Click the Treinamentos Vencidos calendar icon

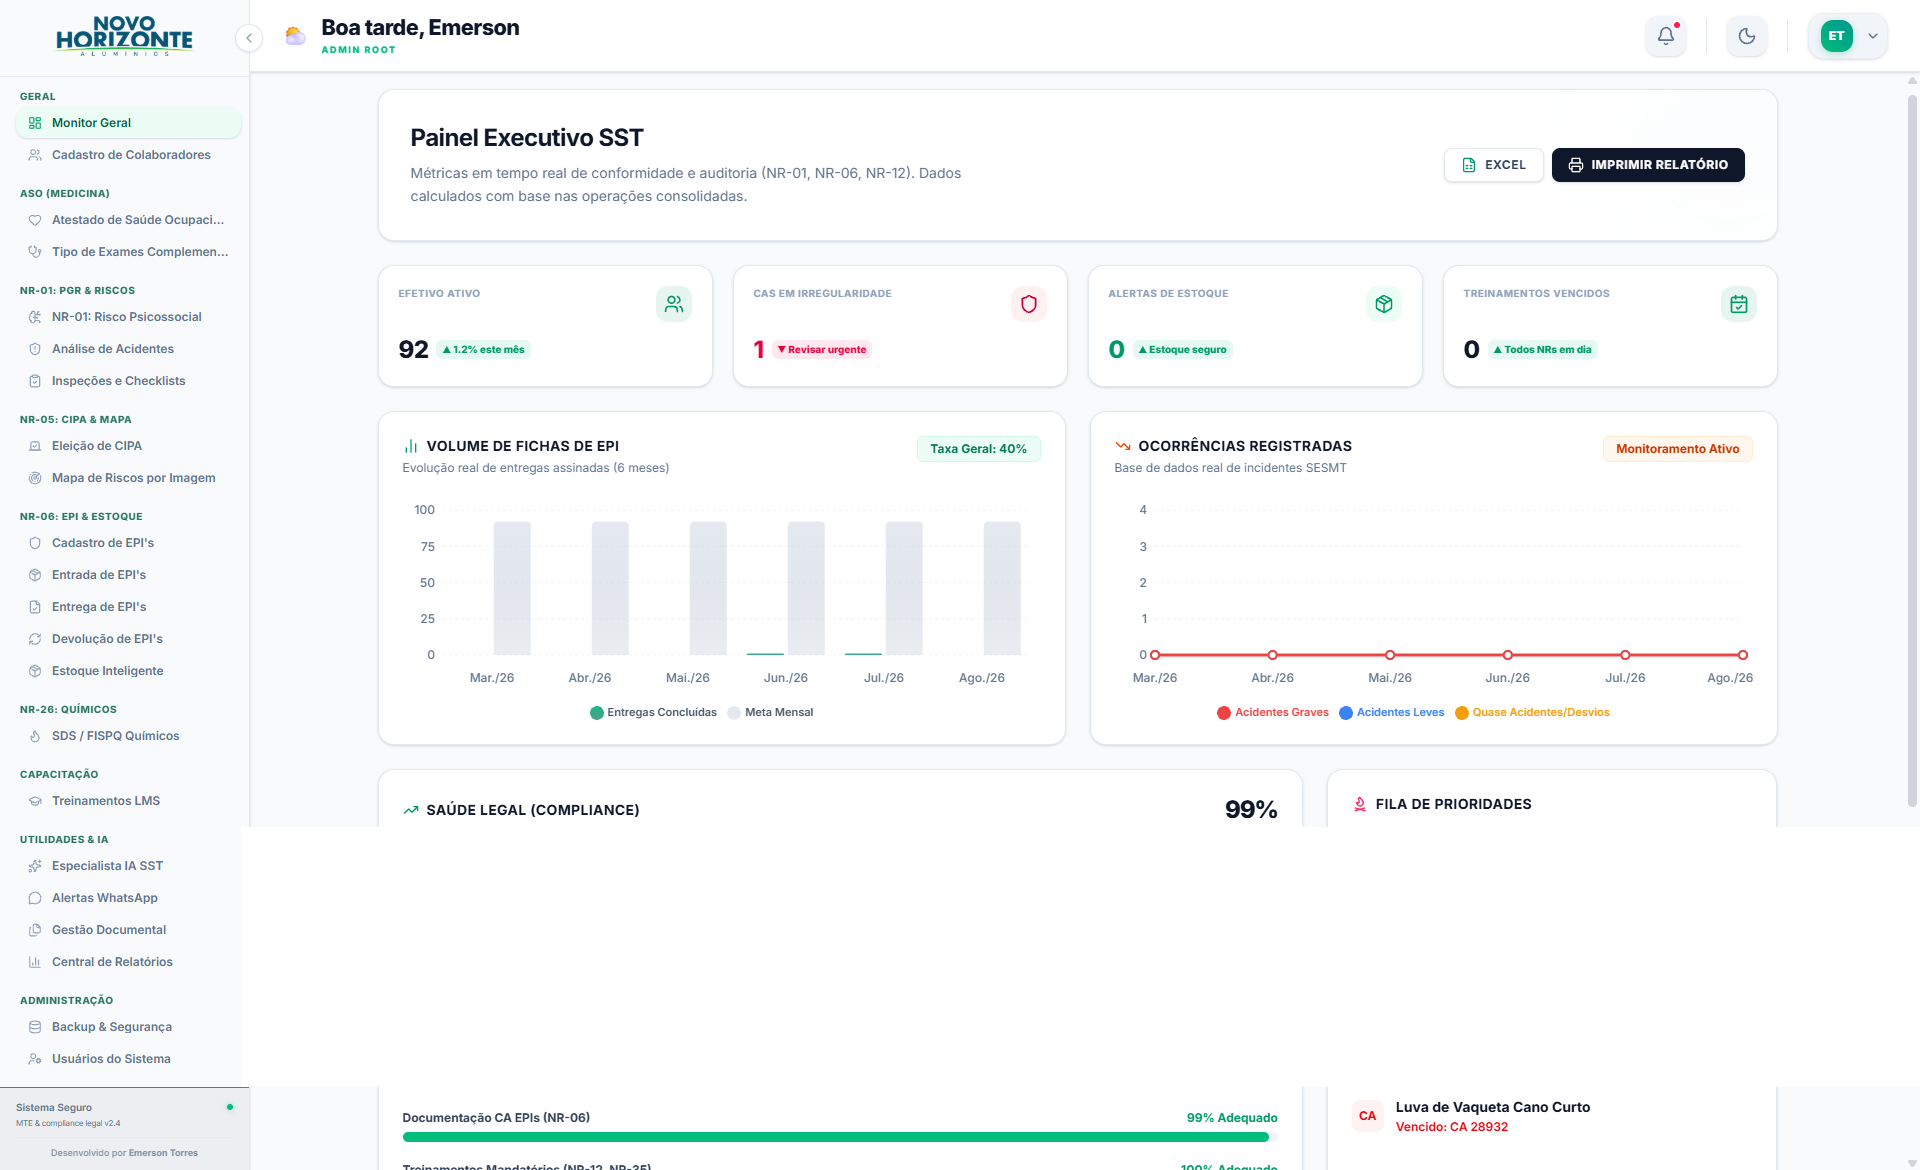[1739, 304]
